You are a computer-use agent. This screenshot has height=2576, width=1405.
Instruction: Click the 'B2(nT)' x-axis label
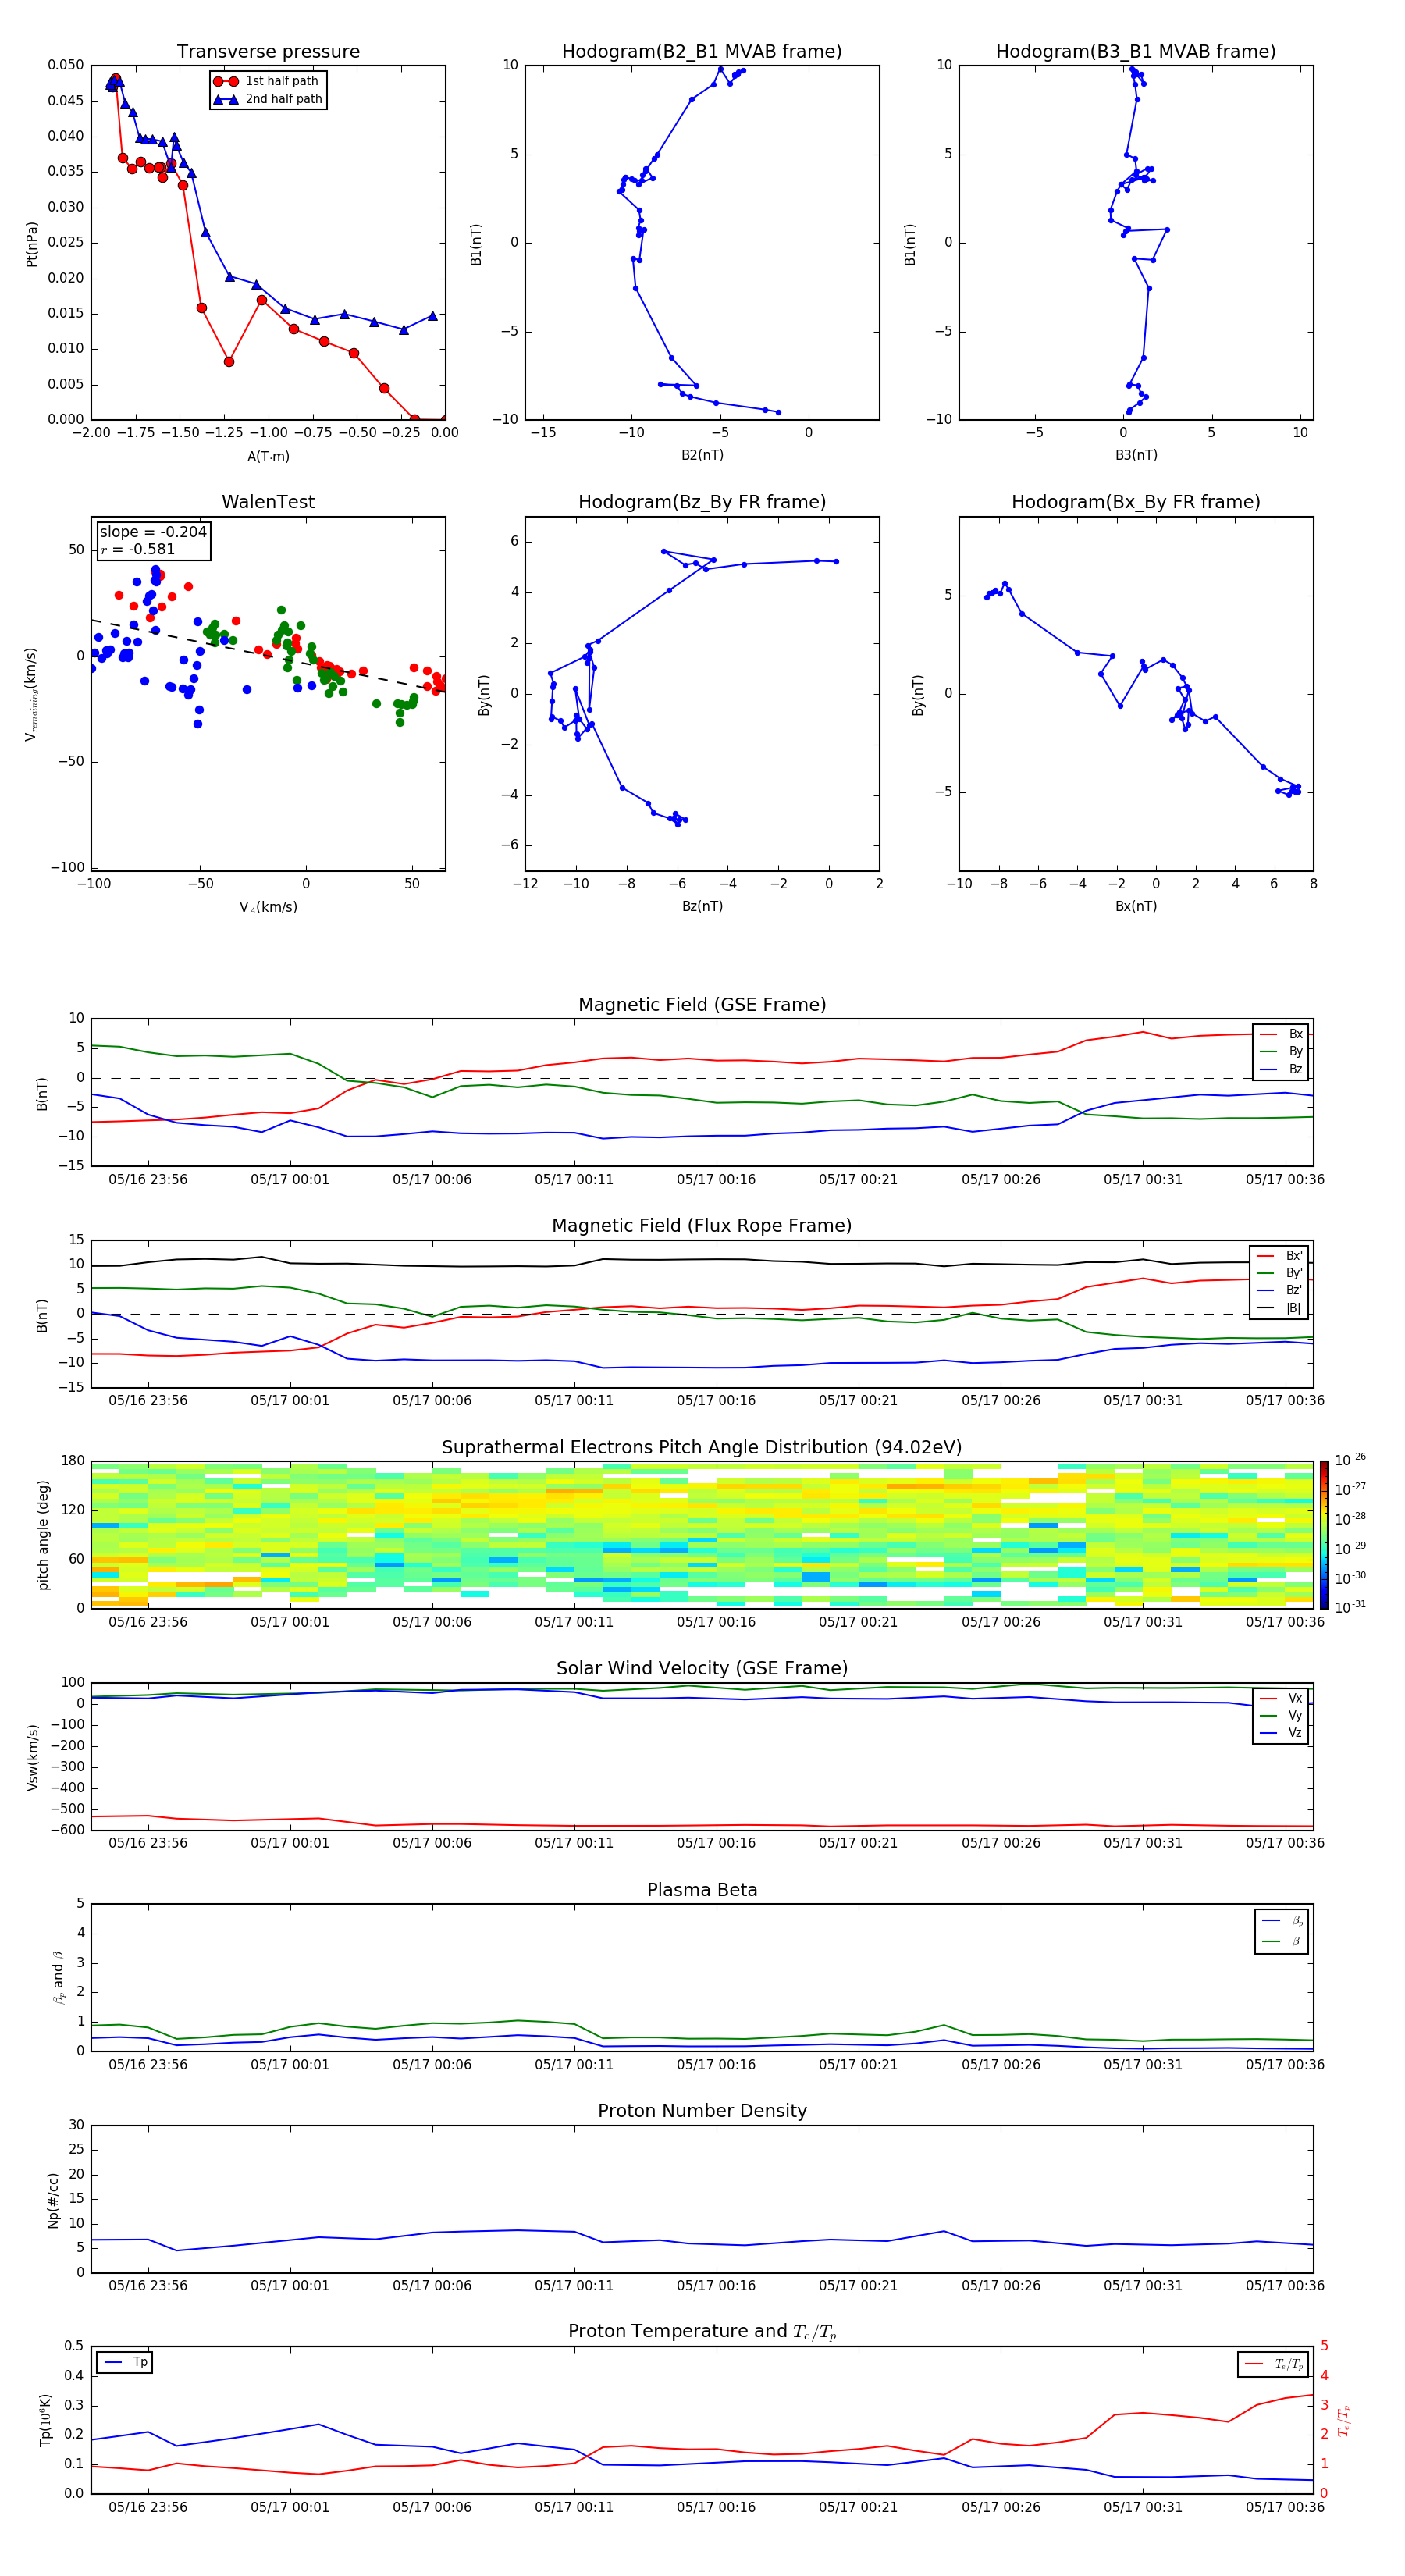[702, 455]
